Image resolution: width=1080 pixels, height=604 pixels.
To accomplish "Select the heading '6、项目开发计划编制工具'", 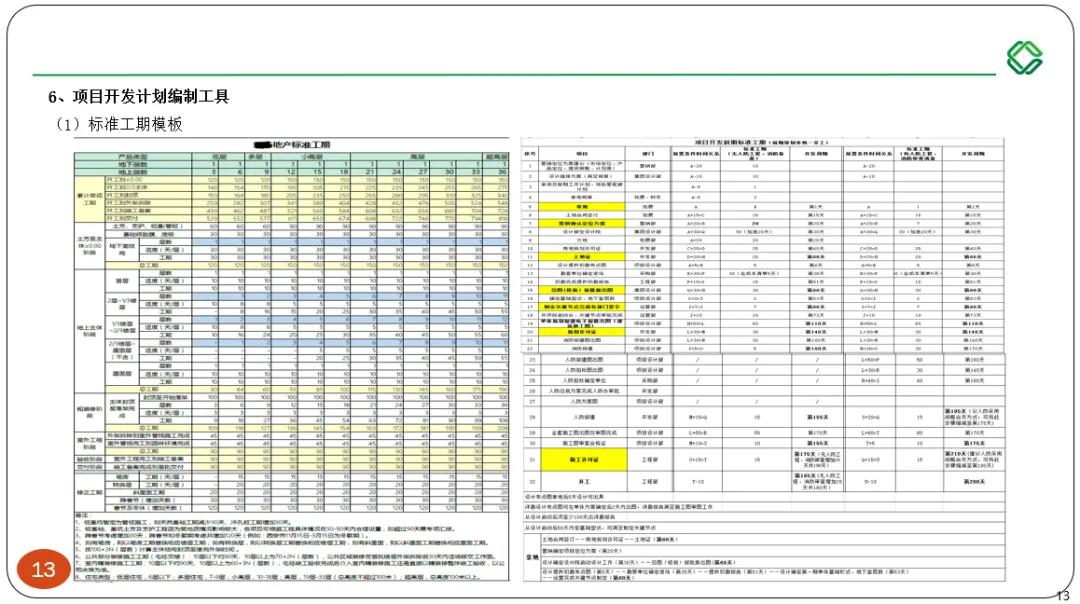I will [x=138, y=96].
